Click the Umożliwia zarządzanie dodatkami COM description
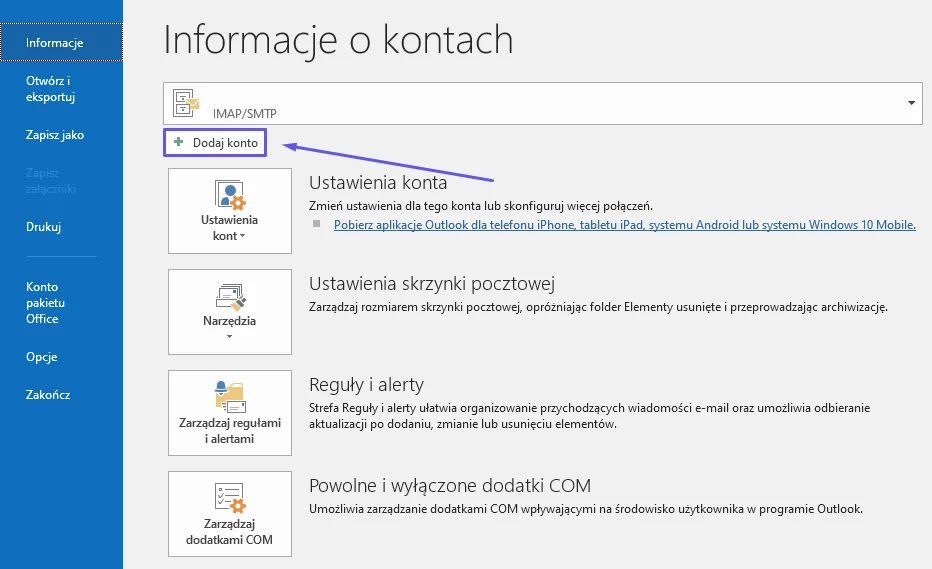This screenshot has height=569, width=932. 586,509
